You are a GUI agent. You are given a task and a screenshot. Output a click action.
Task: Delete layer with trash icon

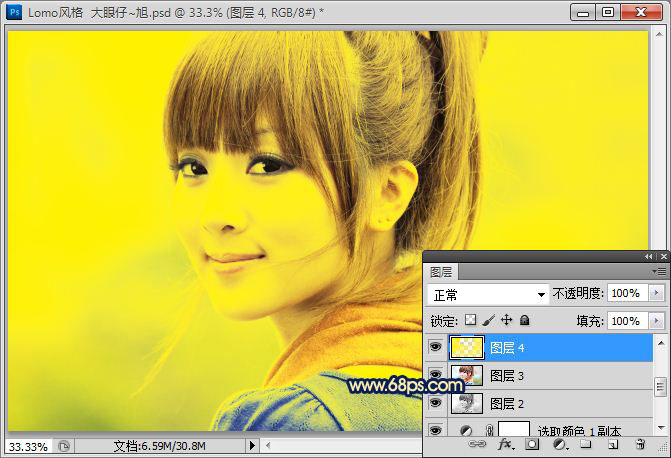pos(640,444)
